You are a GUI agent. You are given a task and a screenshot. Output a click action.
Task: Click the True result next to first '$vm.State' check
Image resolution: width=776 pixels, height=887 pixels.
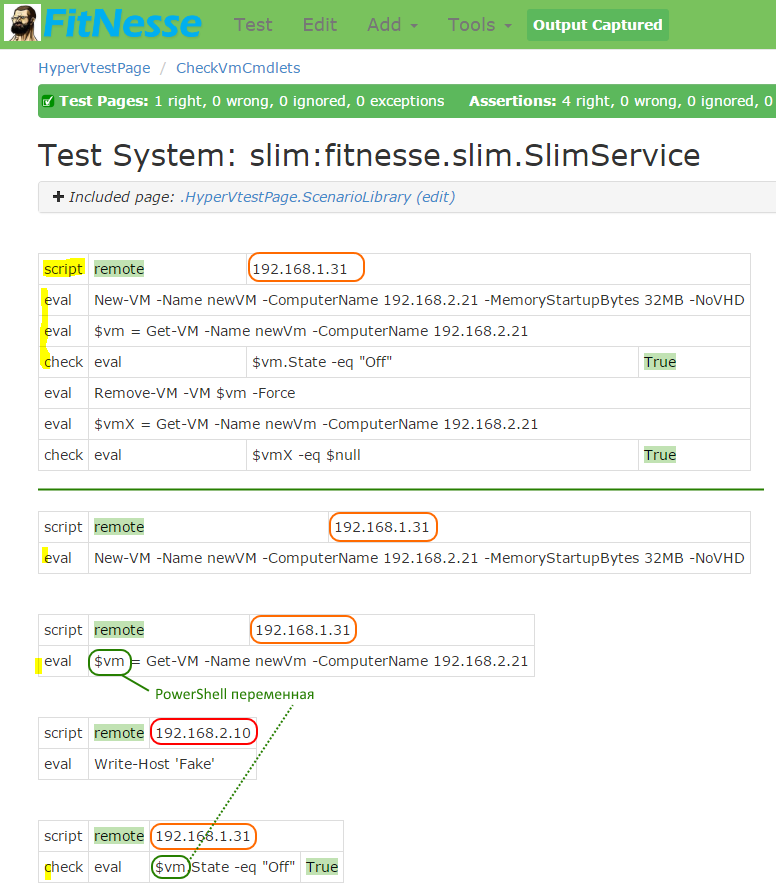tap(660, 362)
